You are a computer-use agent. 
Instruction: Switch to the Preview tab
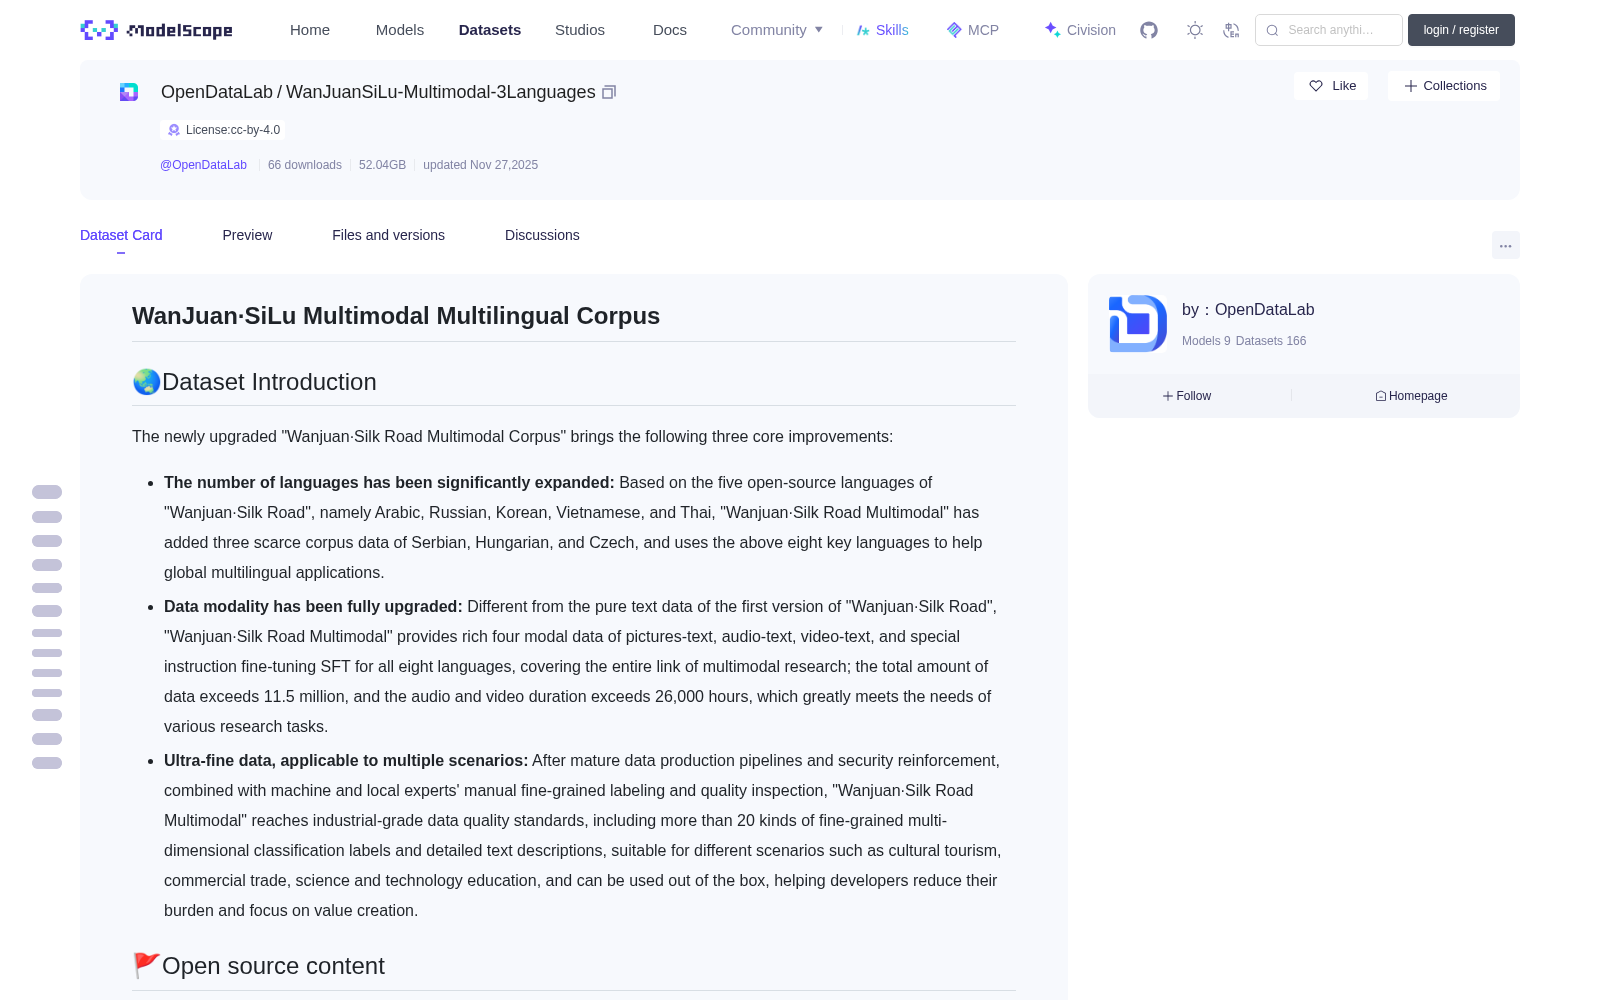pos(247,235)
